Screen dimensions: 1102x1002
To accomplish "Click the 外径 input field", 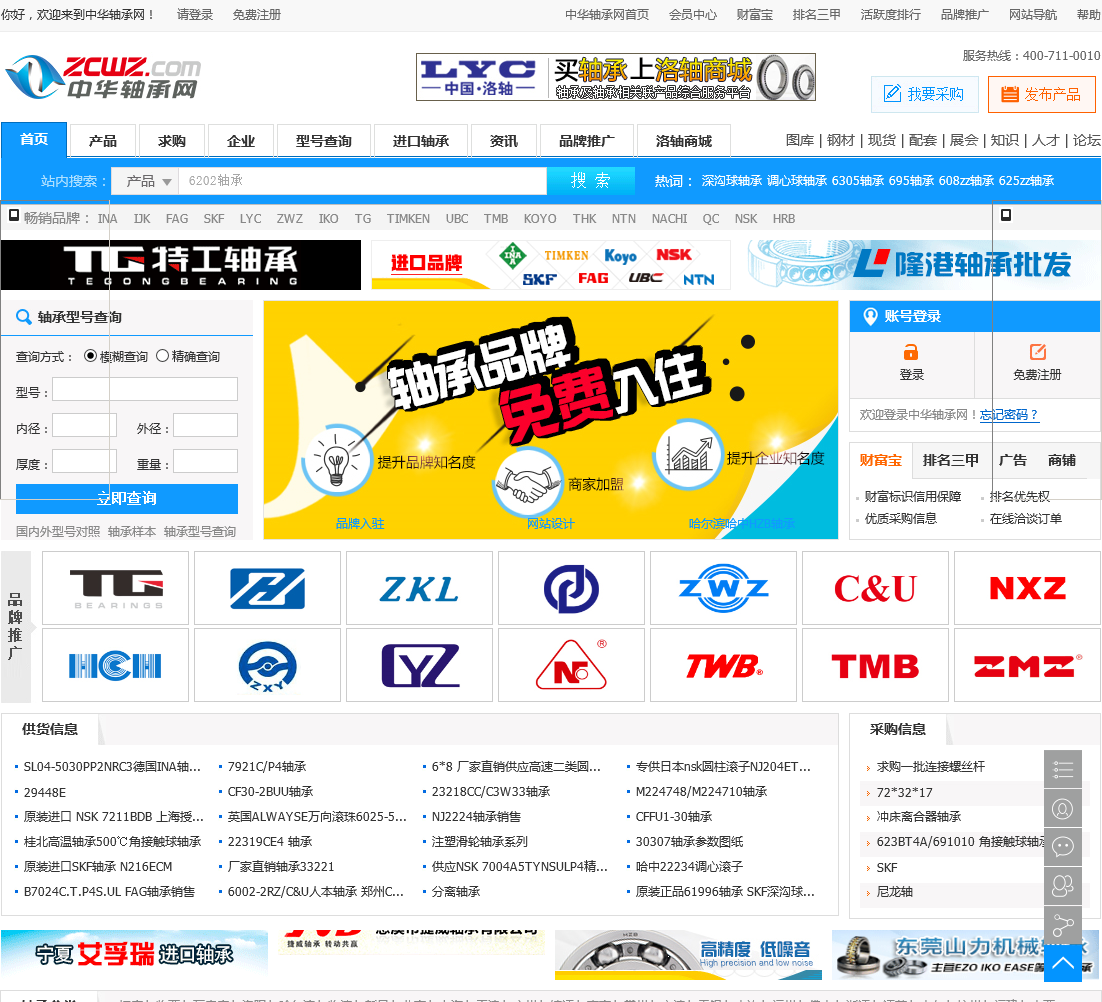I will click(x=205, y=425).
